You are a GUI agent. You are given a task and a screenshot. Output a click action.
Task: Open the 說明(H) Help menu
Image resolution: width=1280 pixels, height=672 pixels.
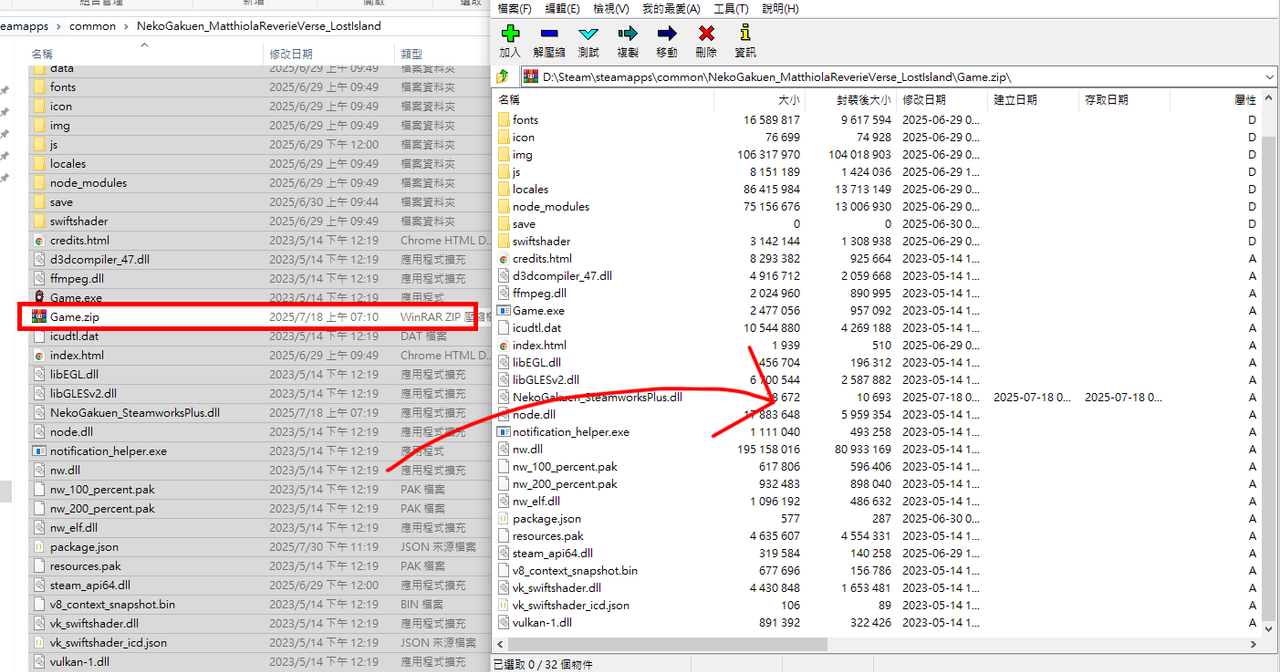point(780,8)
